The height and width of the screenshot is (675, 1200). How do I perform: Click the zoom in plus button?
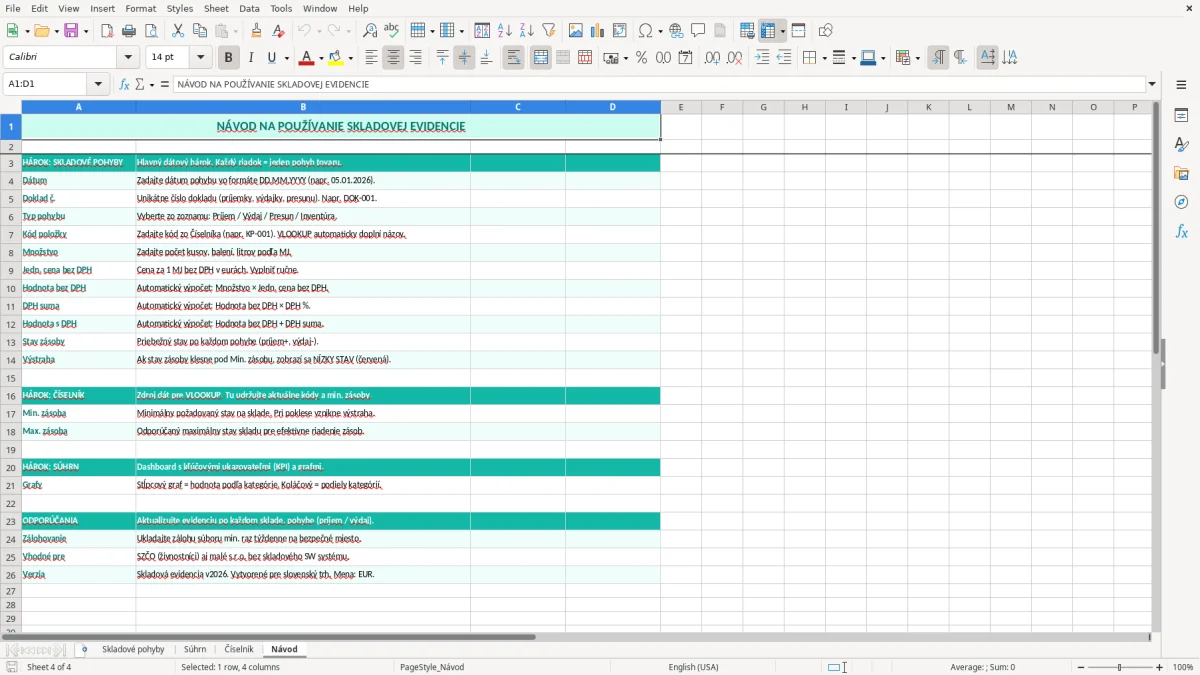(x=1160, y=667)
